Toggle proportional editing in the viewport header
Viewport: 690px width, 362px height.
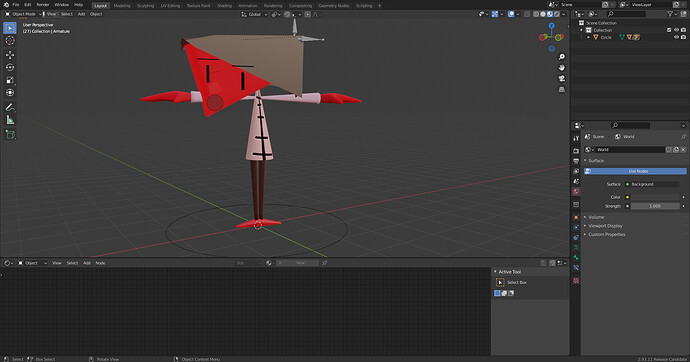308,15
